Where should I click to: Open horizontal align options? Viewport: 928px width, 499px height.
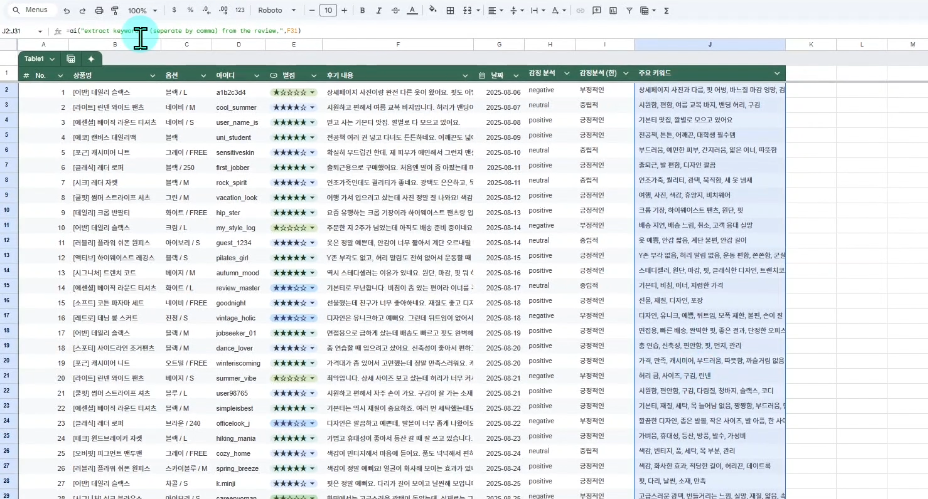[x=495, y=11]
